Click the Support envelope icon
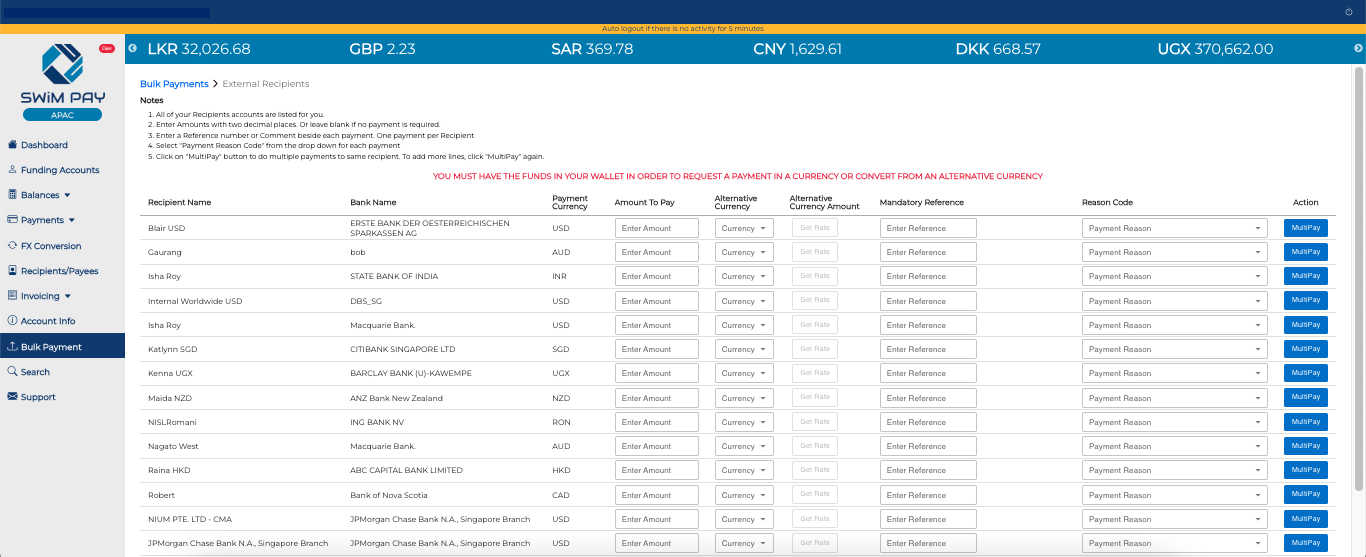This screenshot has height=557, width=1366. (x=12, y=397)
